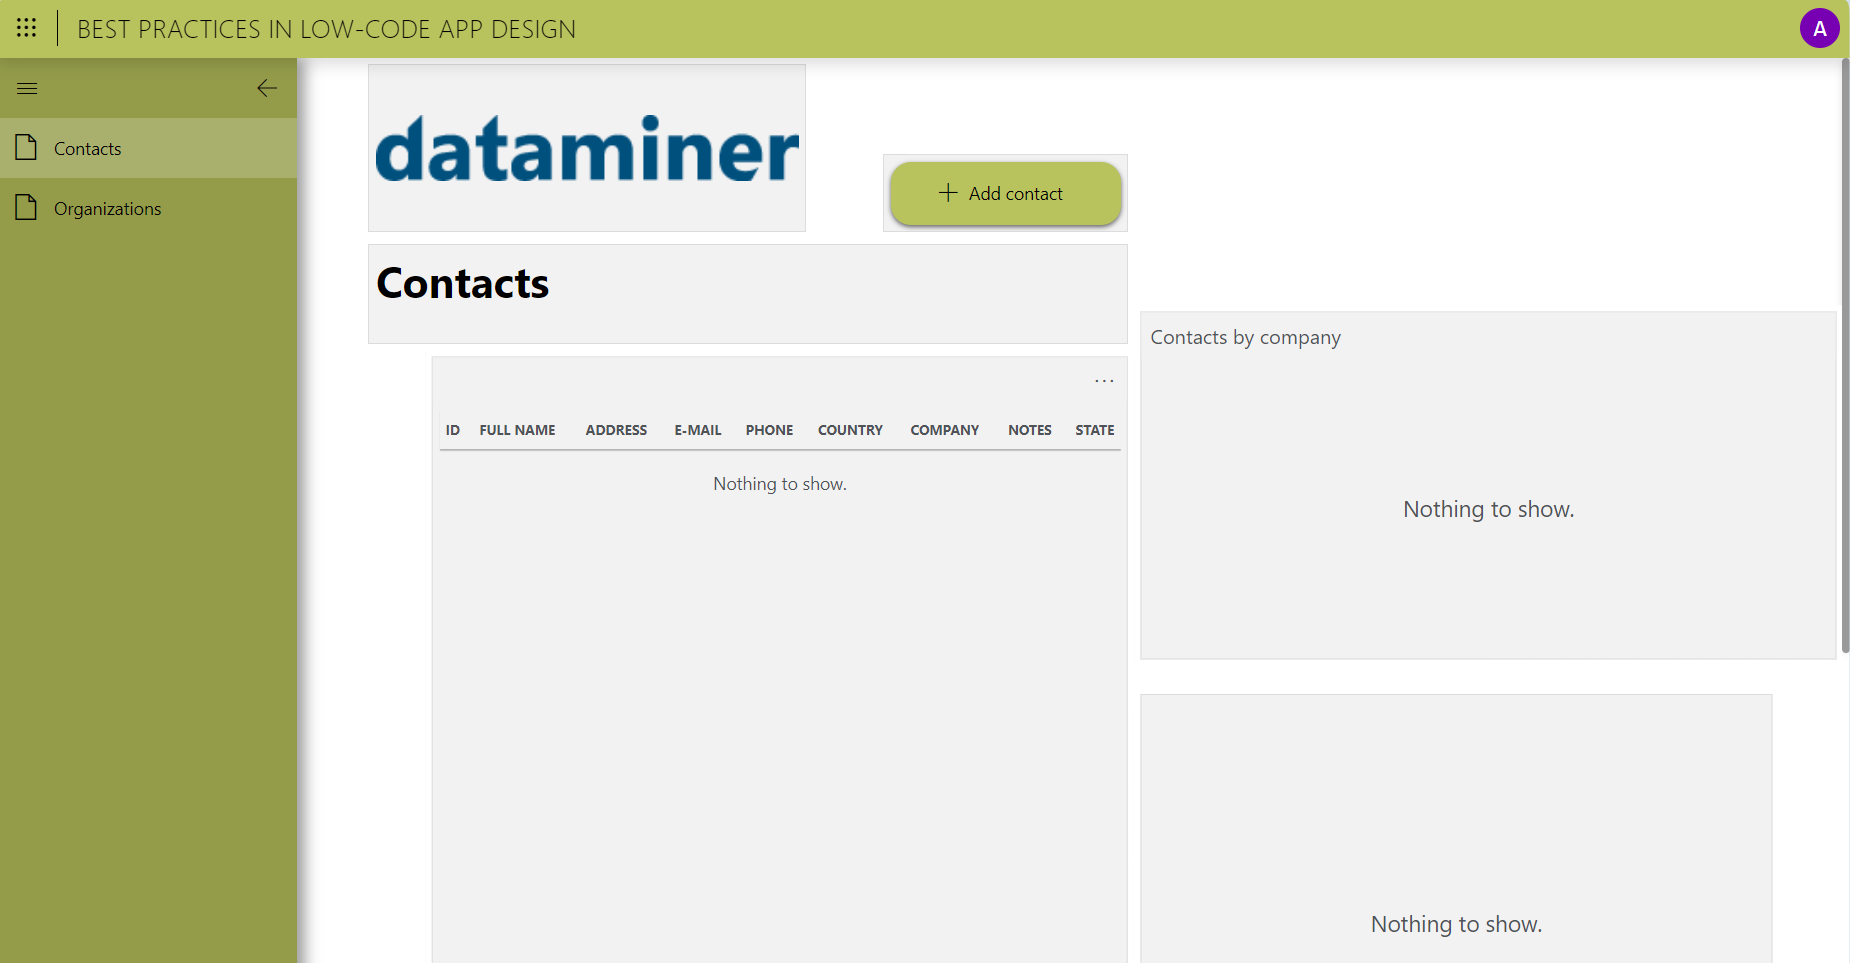Click the Contacts by company panel title

tap(1245, 338)
